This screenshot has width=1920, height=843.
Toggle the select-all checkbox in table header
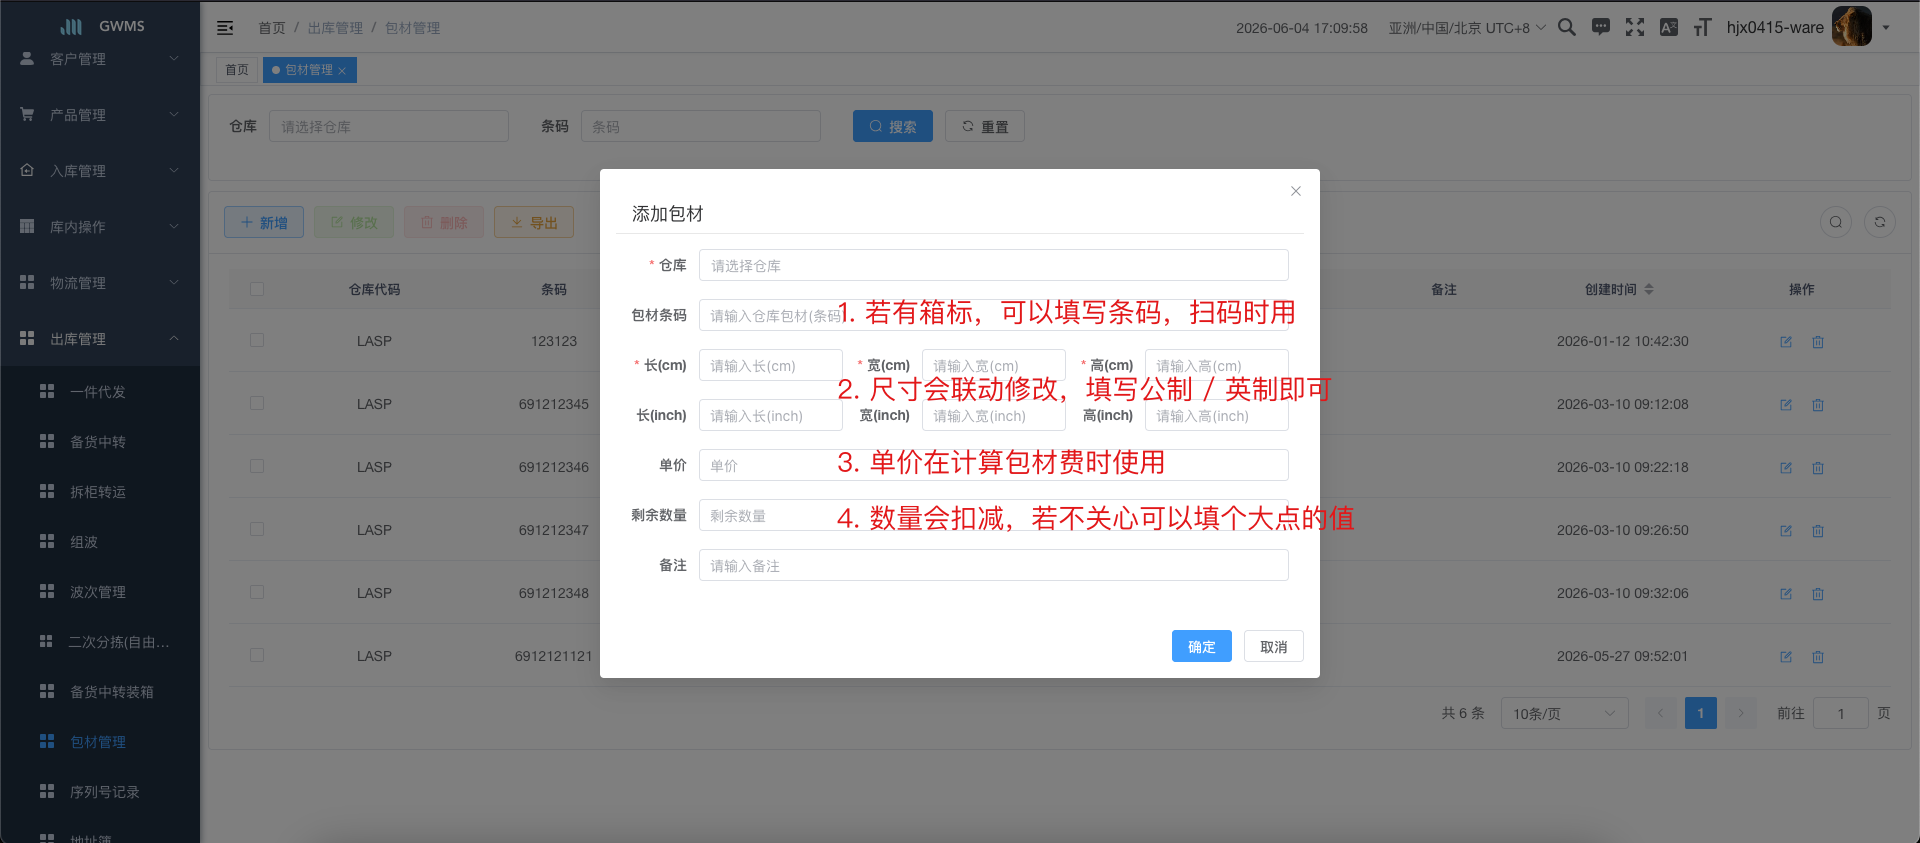point(257,289)
